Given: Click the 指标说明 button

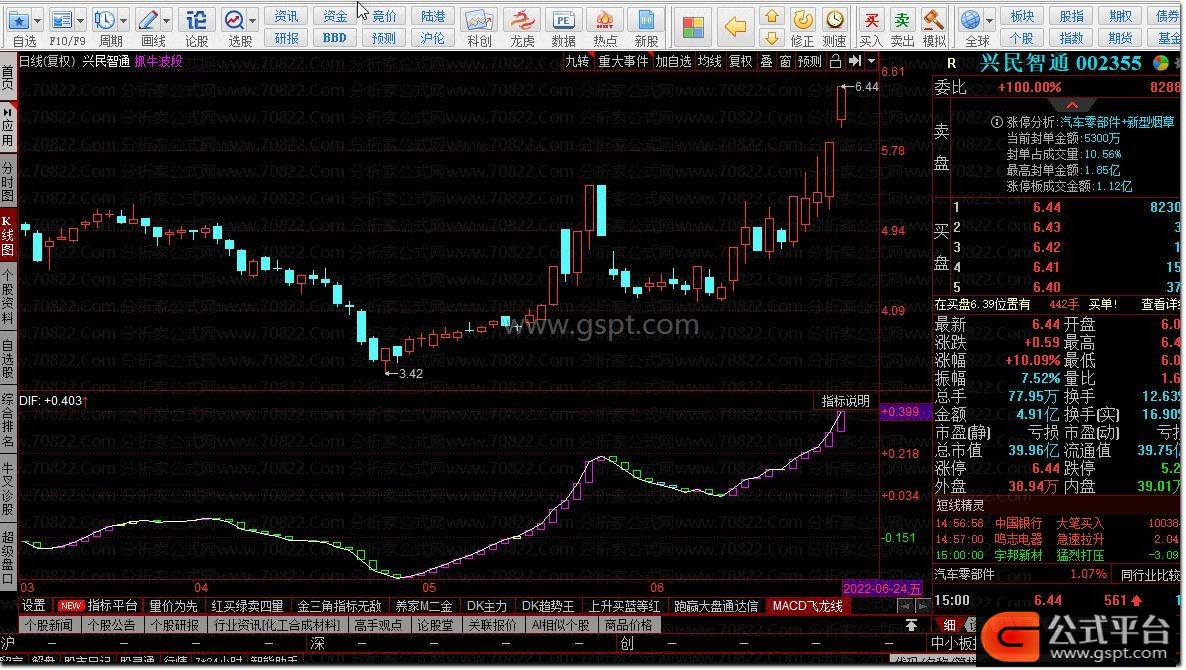Looking at the screenshot, I should 846,402.
